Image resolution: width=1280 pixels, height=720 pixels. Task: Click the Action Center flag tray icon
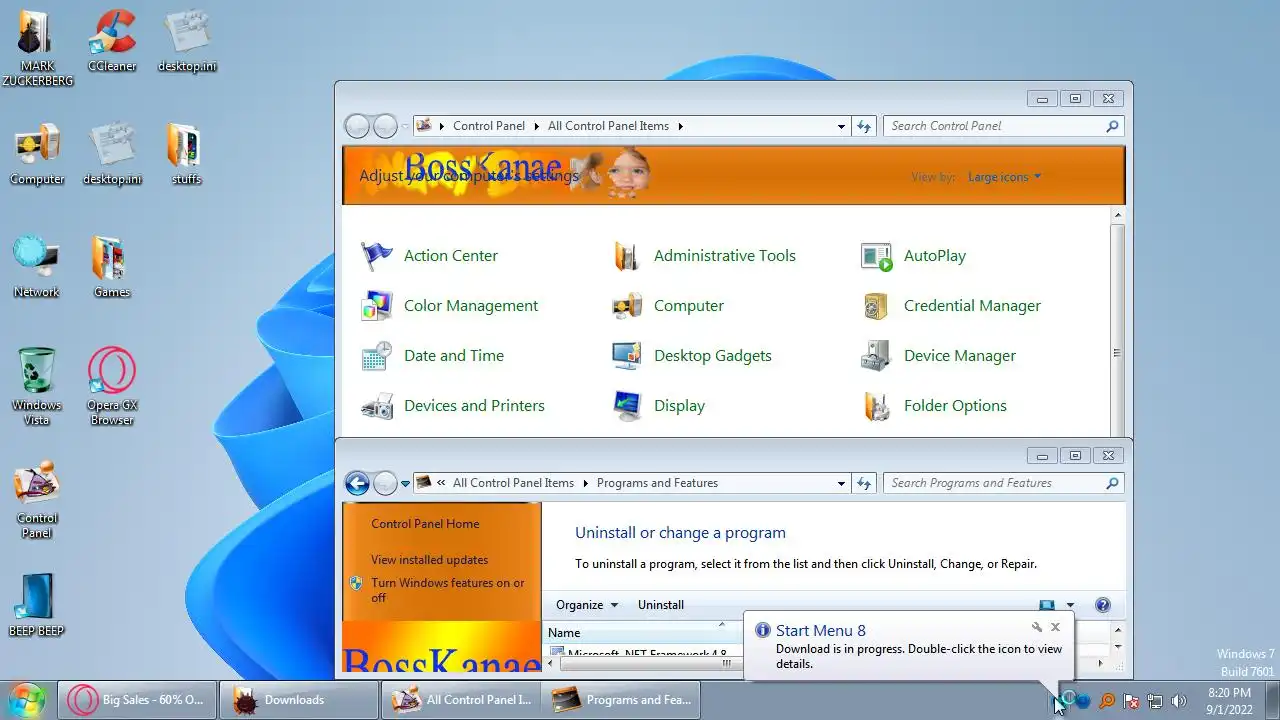(x=1131, y=701)
